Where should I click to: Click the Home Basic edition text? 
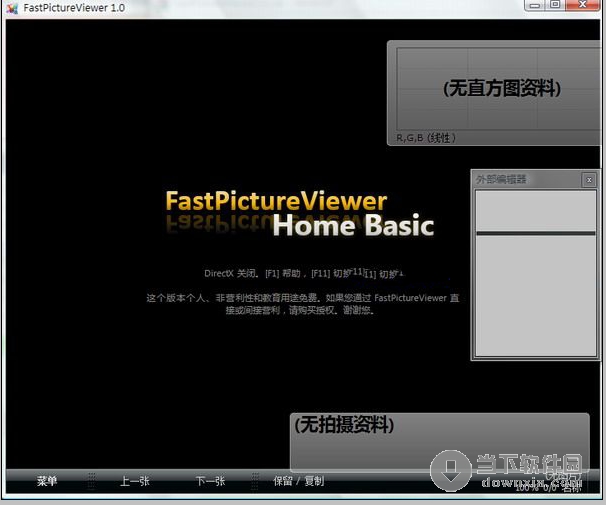click(x=353, y=225)
